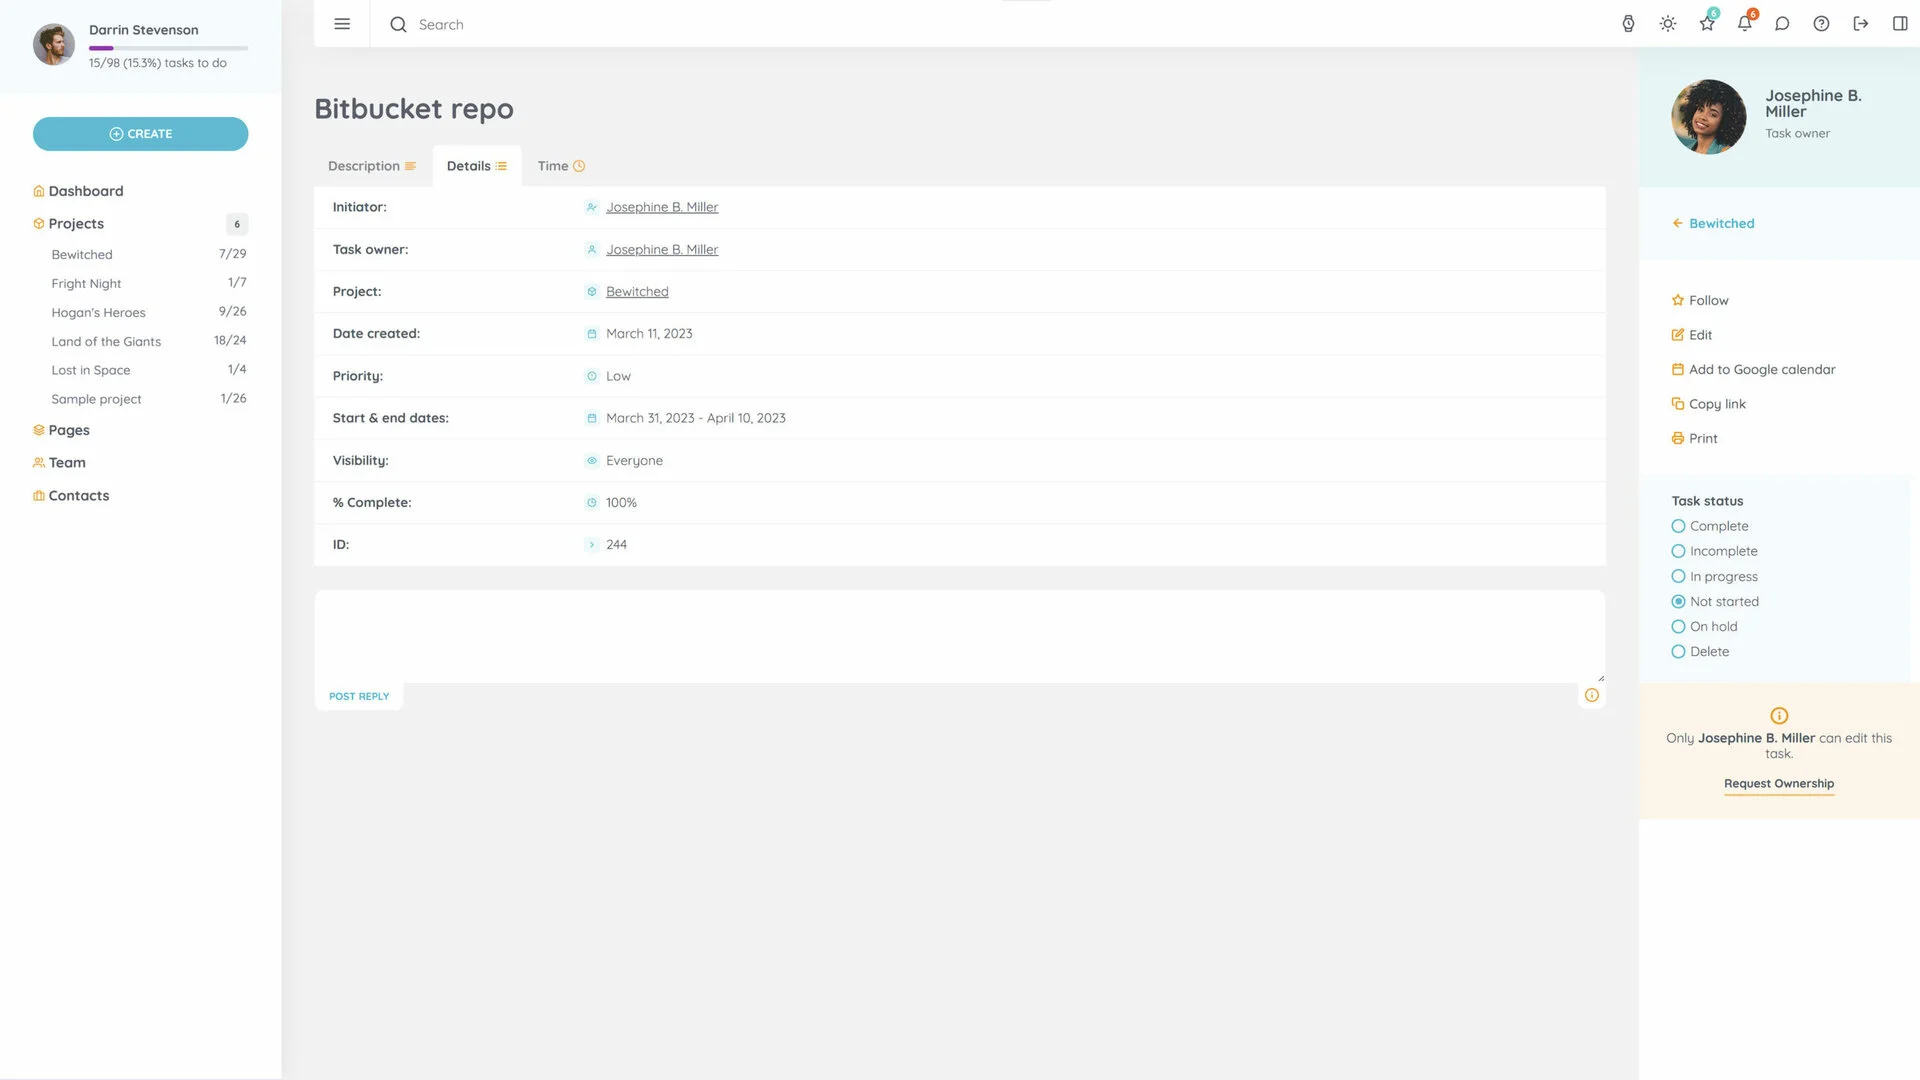Open the timer stopwatch icon

(1628, 24)
